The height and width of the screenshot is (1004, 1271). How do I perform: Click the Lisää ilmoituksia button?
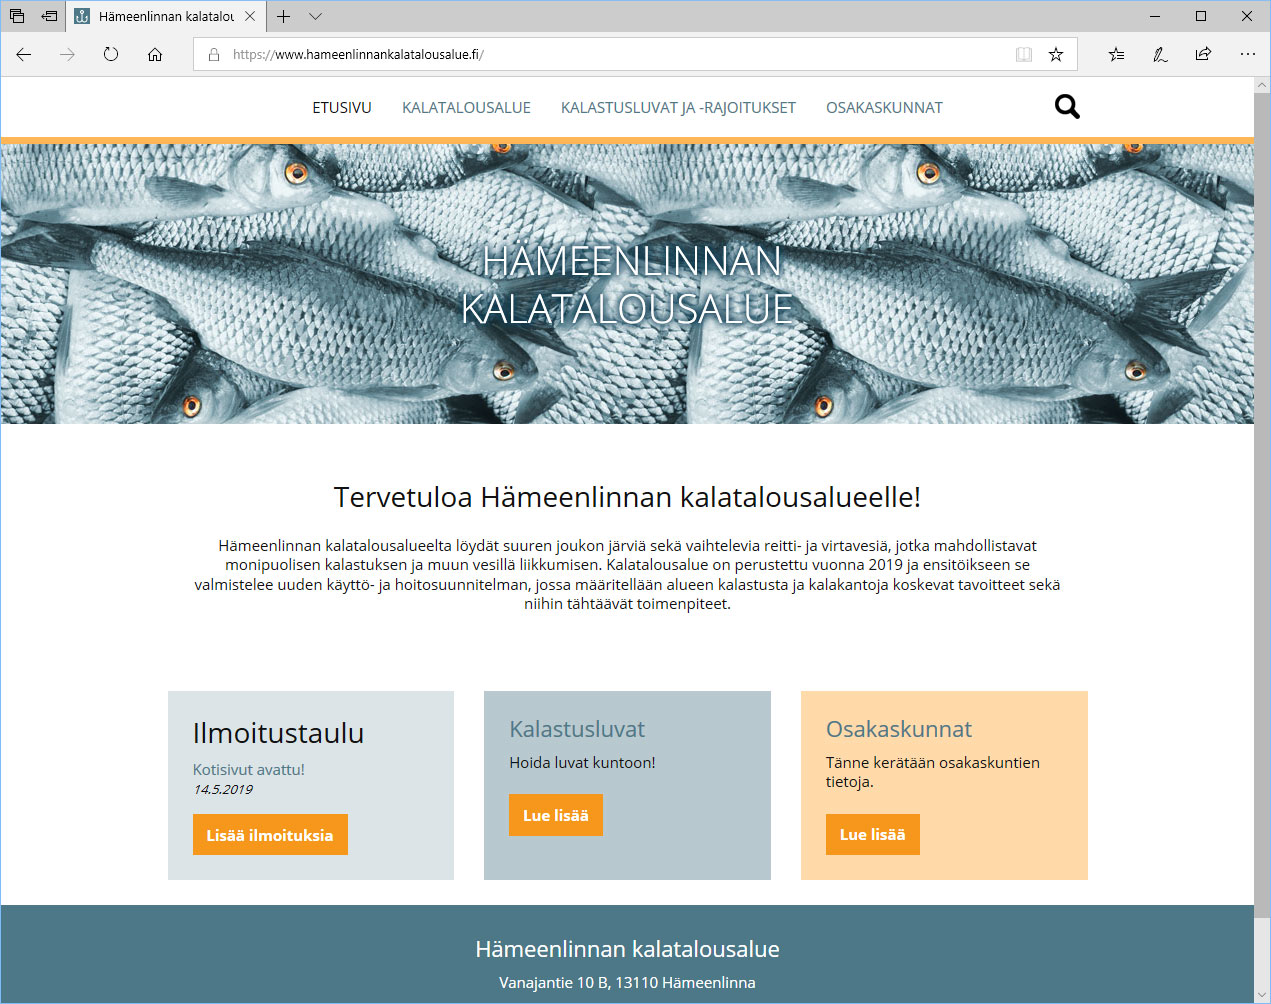(x=270, y=835)
